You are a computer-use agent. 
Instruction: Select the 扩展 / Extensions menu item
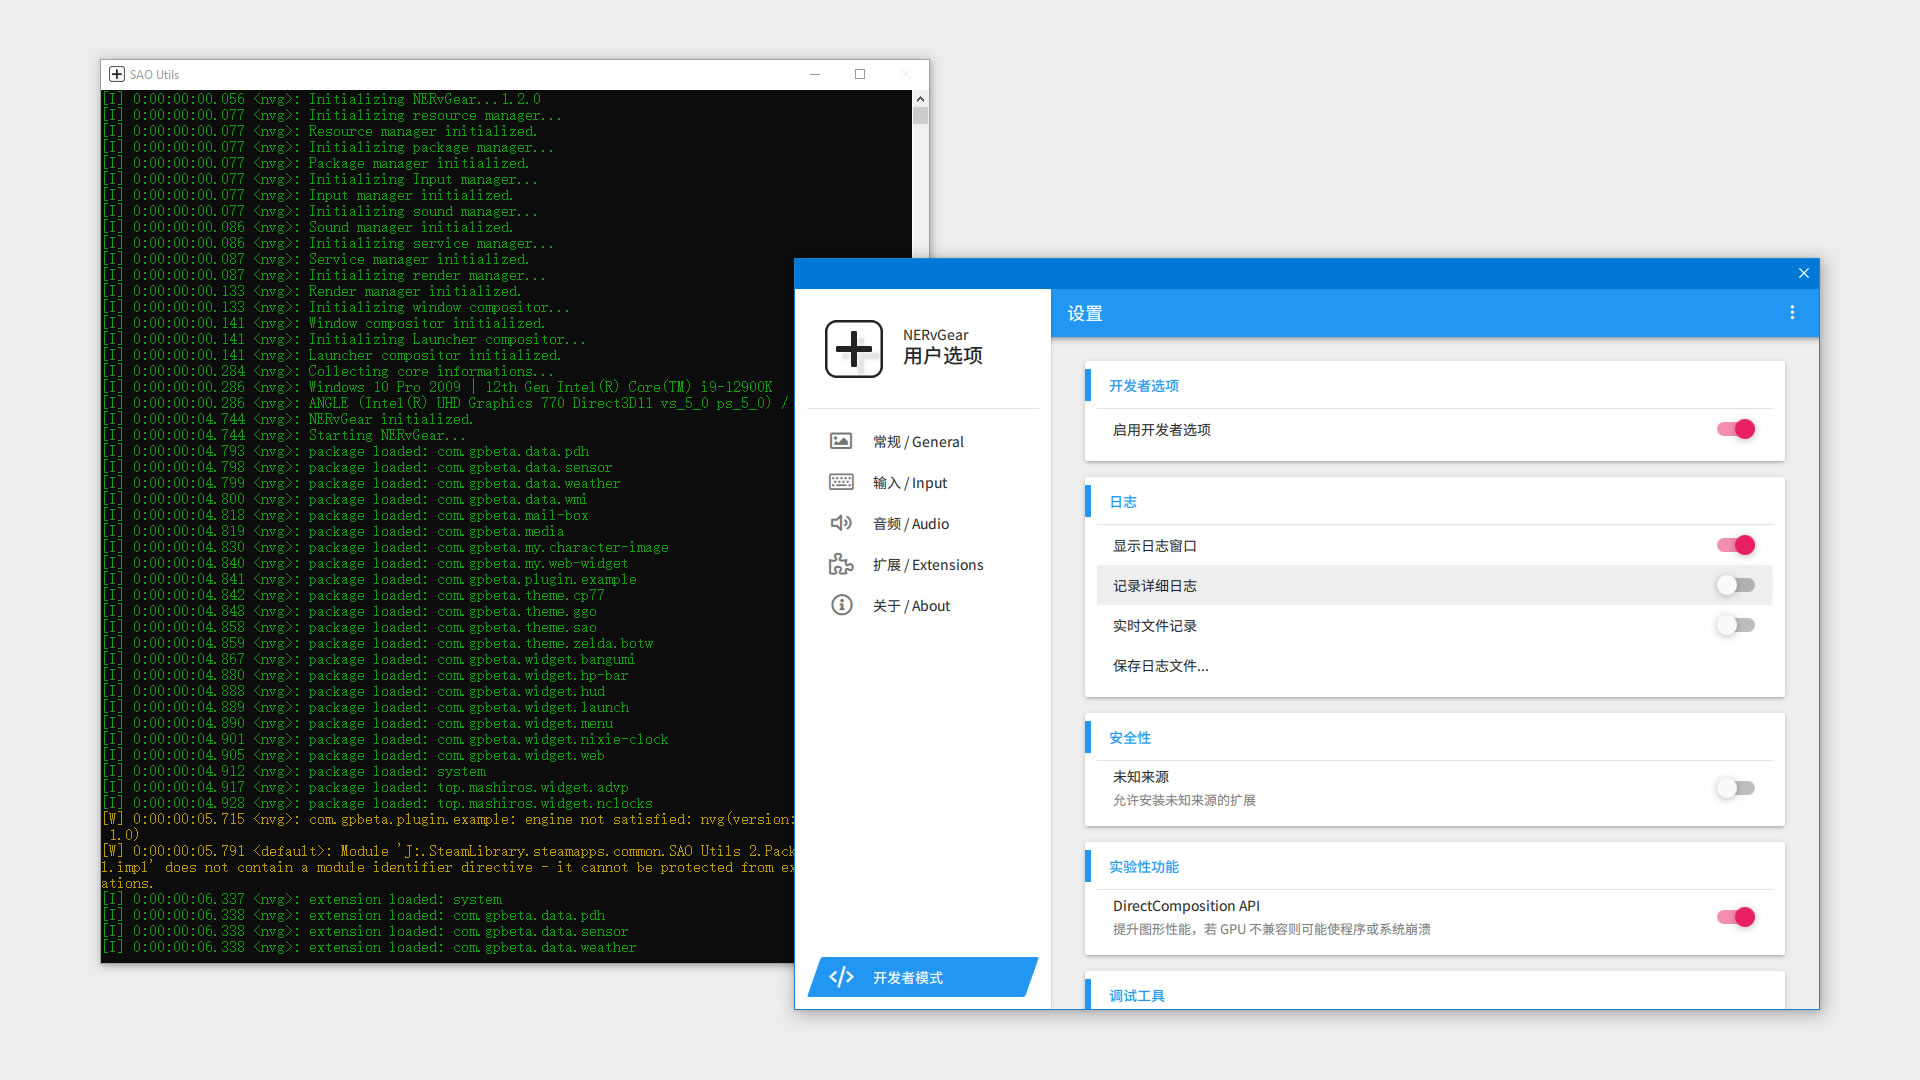coord(927,565)
